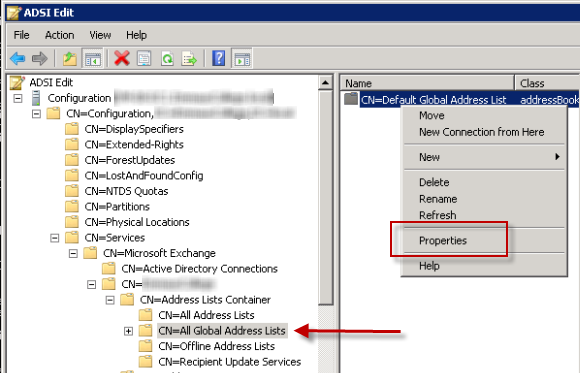Choose Rename from the context menu
The image size is (580, 373).
click(x=484, y=199)
